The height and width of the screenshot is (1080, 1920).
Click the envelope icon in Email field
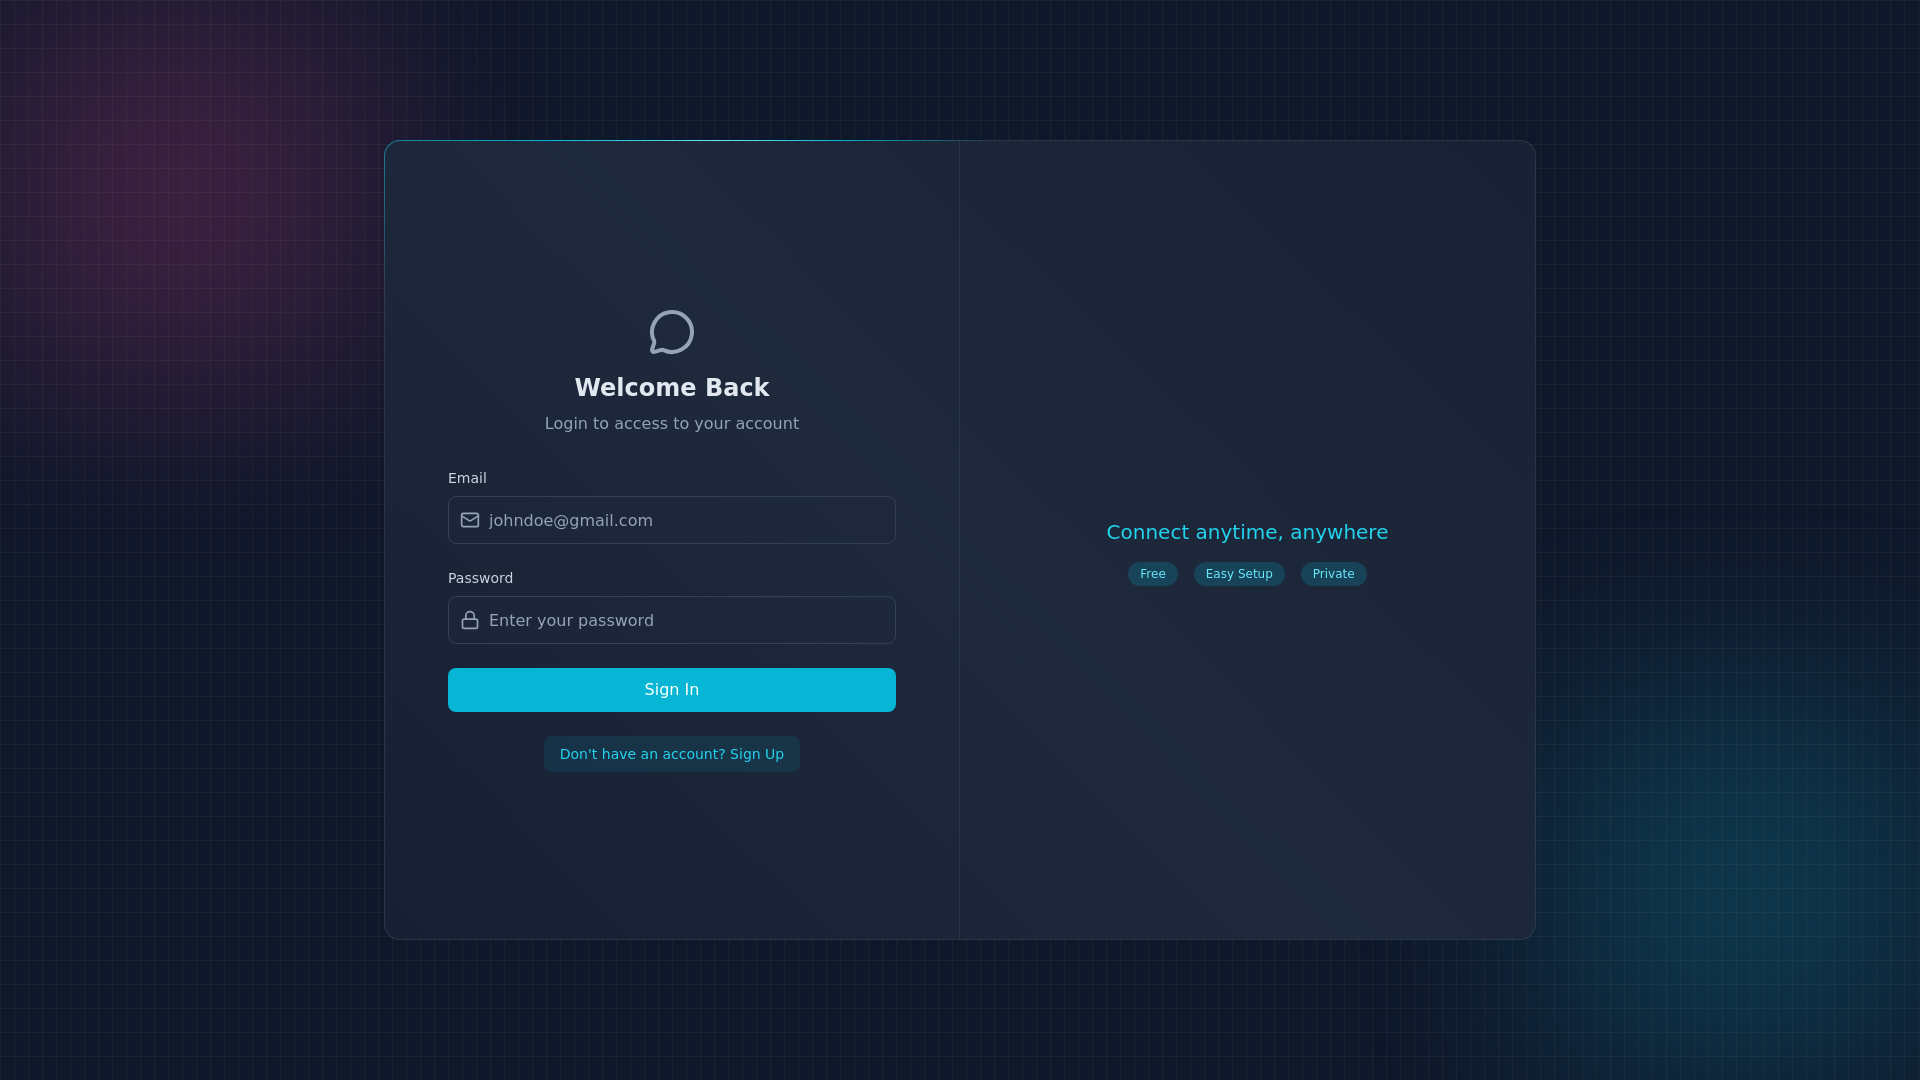coord(470,520)
